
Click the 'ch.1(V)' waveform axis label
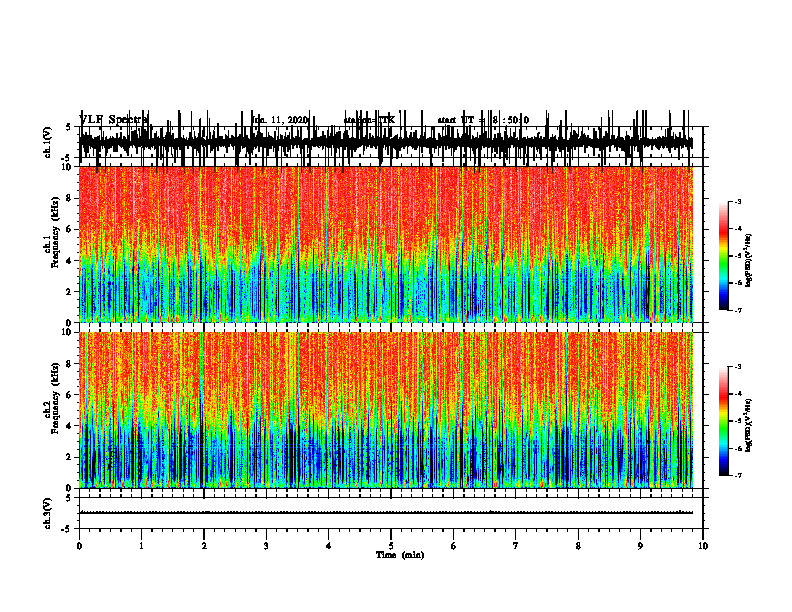tap(48, 142)
